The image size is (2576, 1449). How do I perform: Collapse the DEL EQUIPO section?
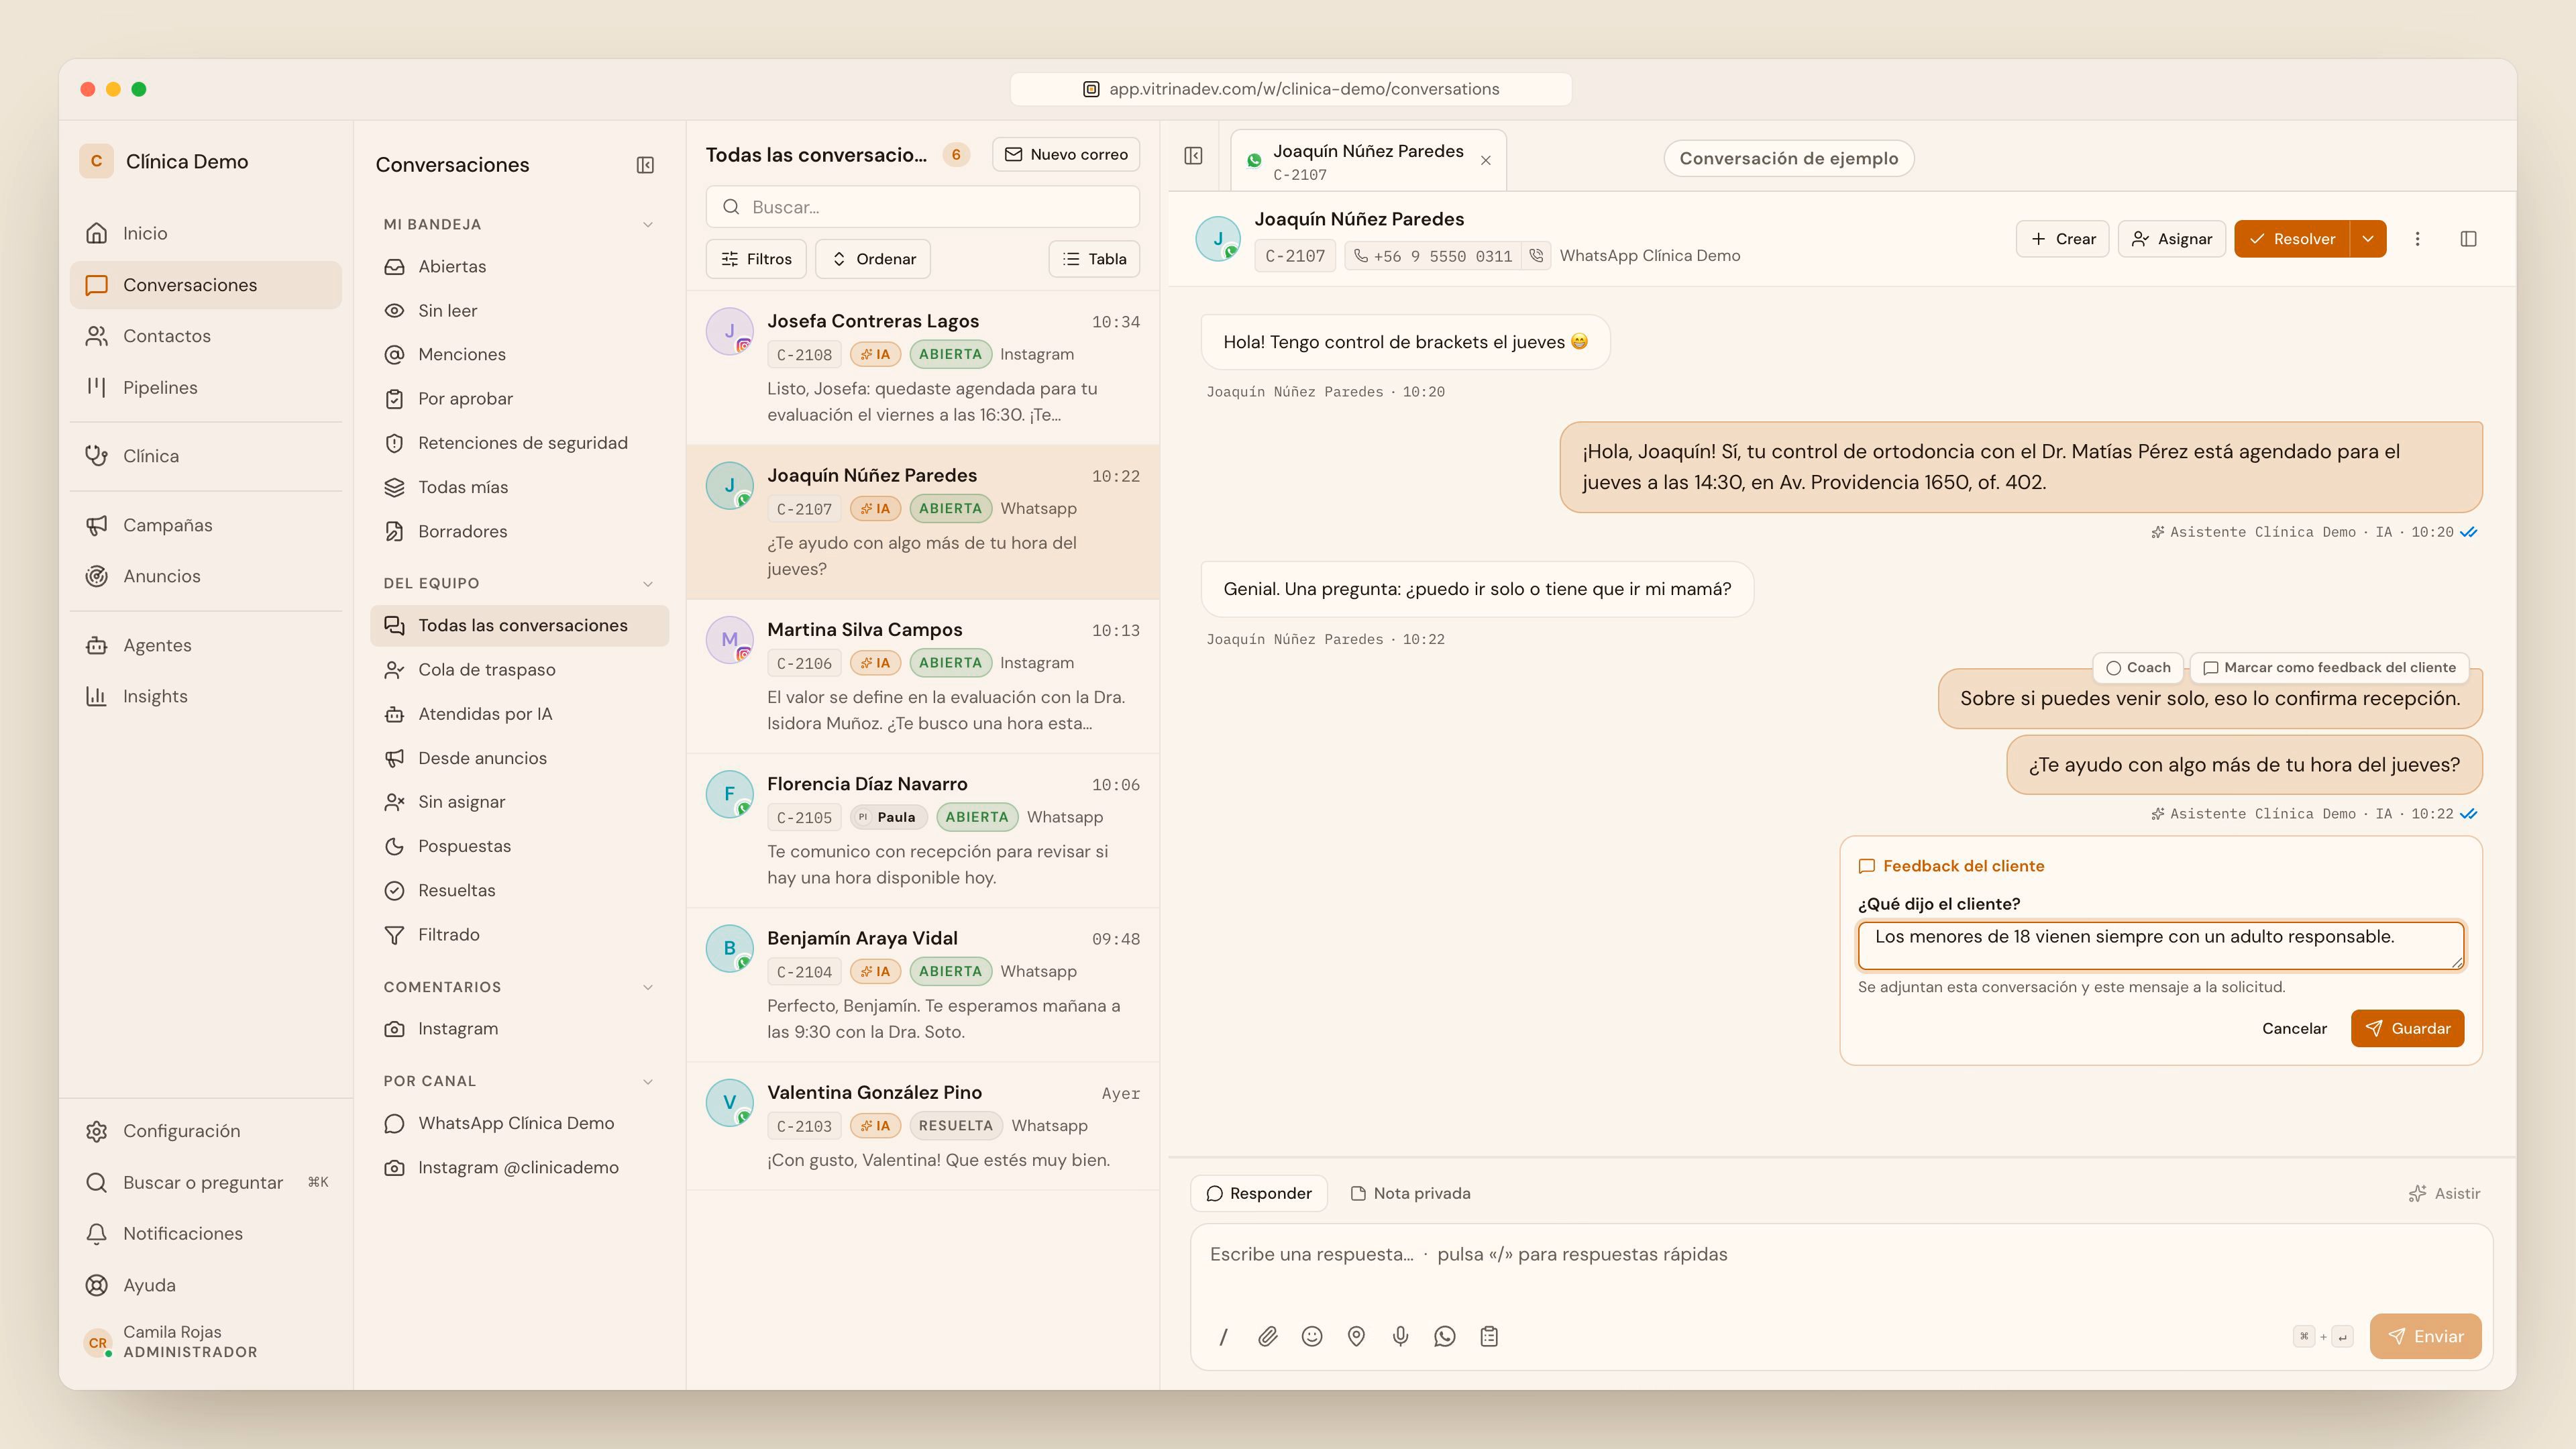[x=648, y=583]
